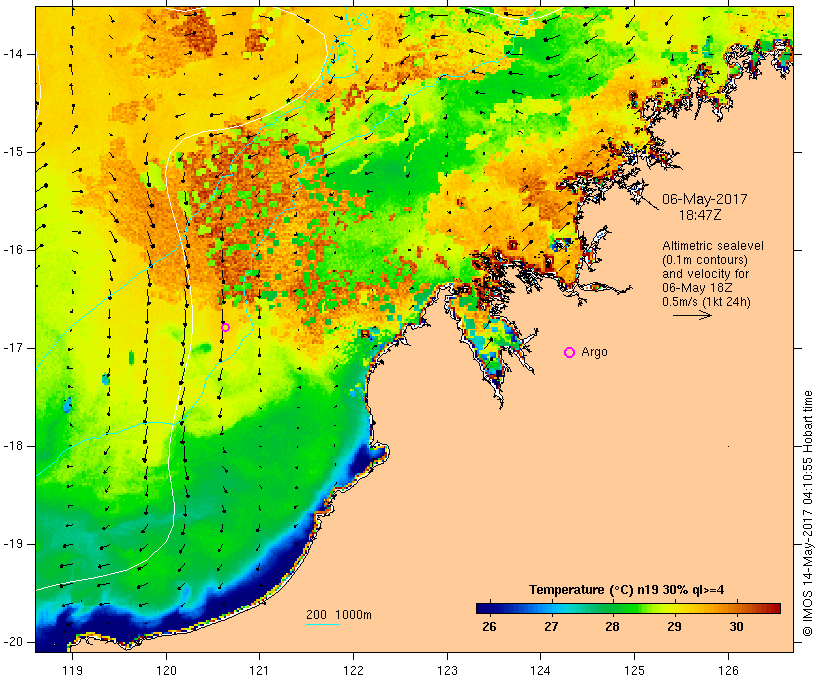Click the longitude label 119
Image resolution: width=820 pixels, height=680 pixels.
(72, 670)
